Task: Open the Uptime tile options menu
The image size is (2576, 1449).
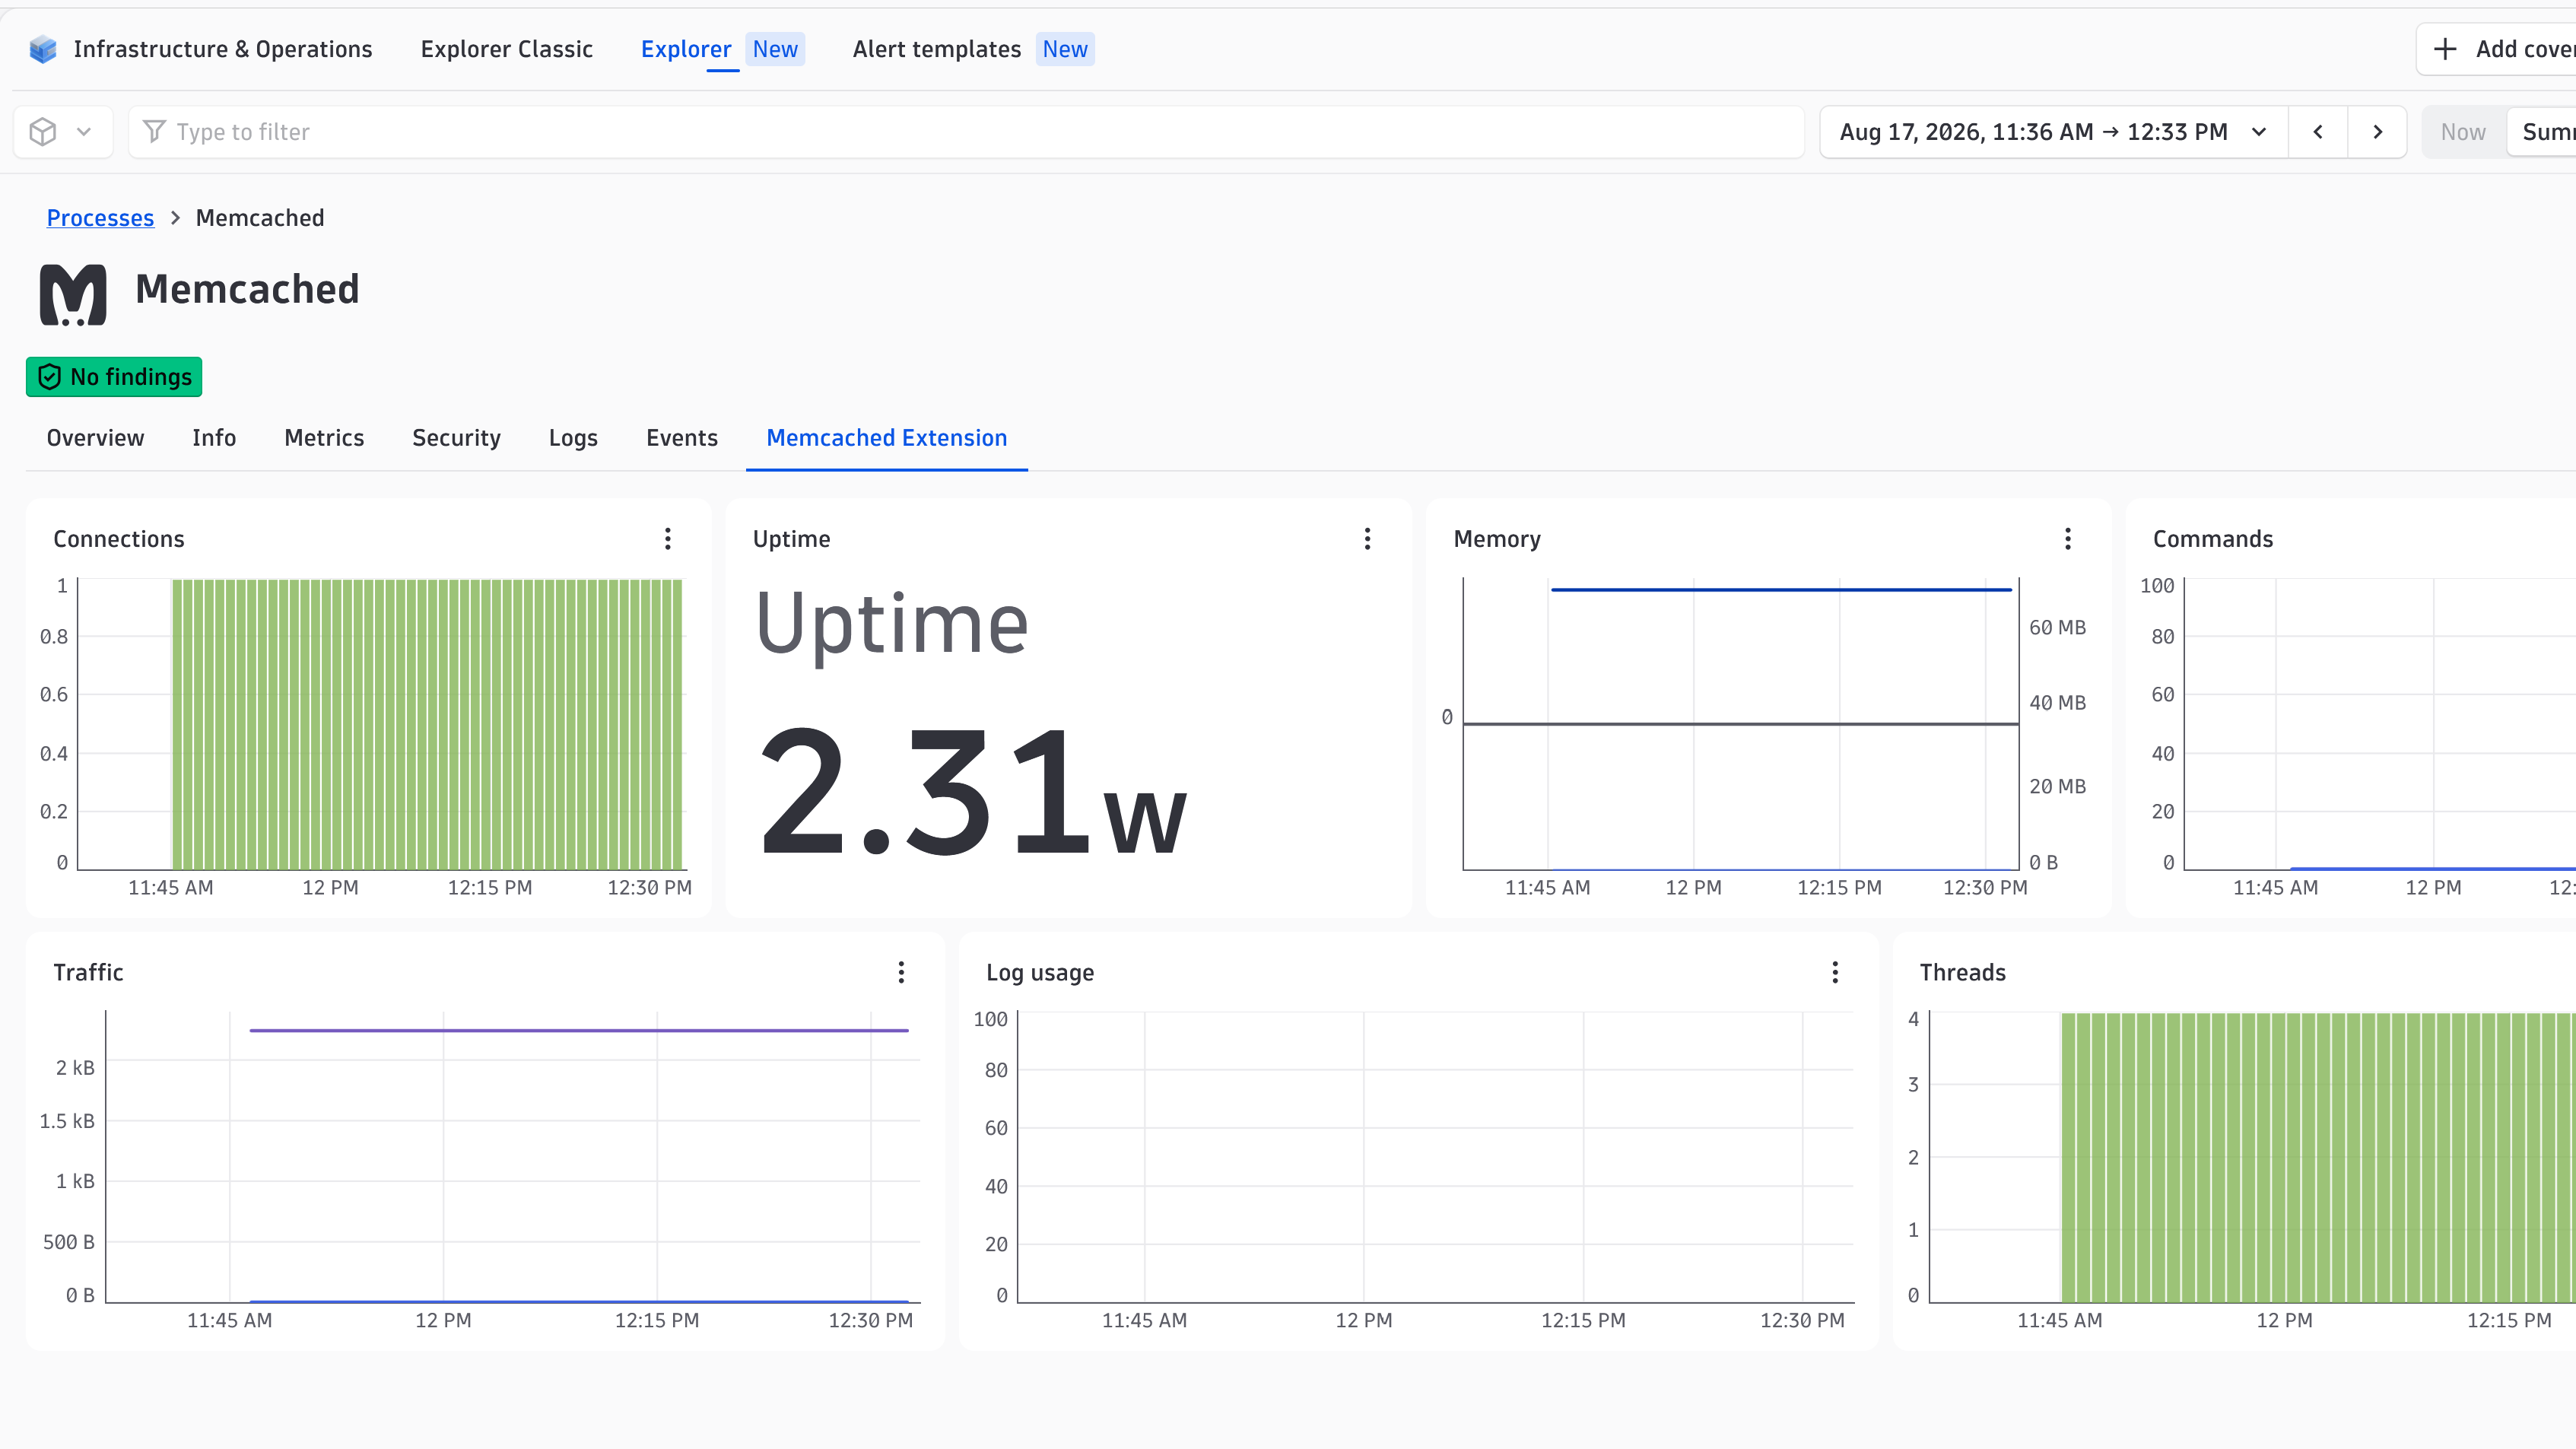Action: tap(1368, 539)
